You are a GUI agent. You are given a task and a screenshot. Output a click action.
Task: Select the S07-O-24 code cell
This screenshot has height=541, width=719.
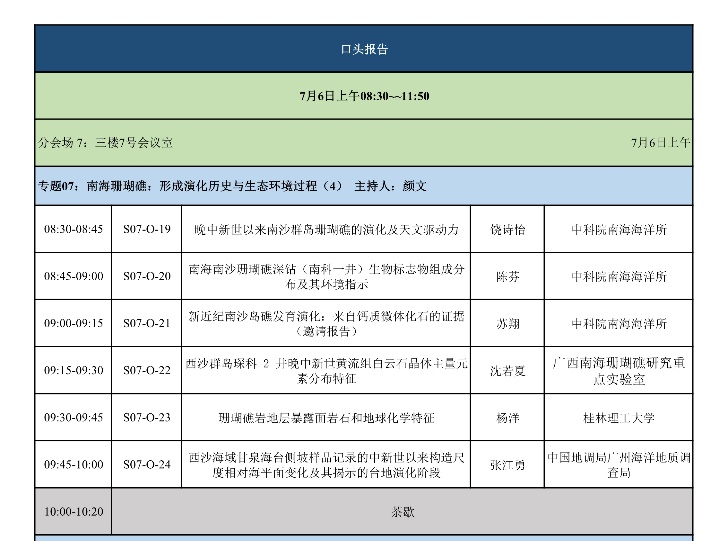click(147, 464)
